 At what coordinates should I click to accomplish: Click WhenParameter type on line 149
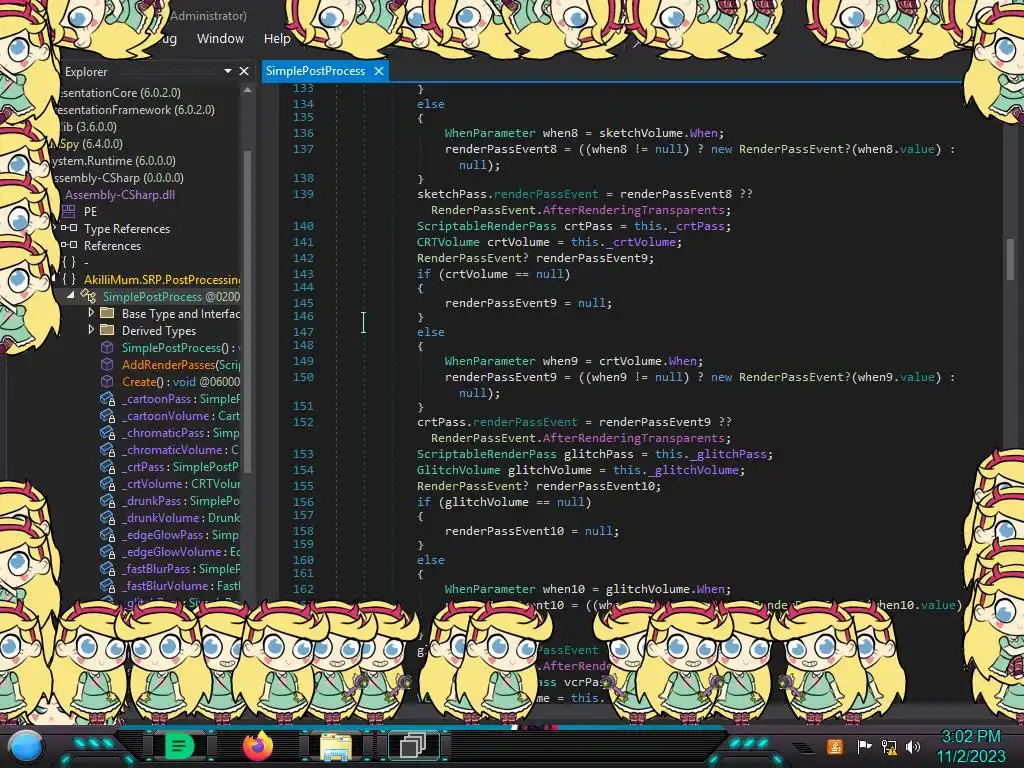(x=490, y=360)
